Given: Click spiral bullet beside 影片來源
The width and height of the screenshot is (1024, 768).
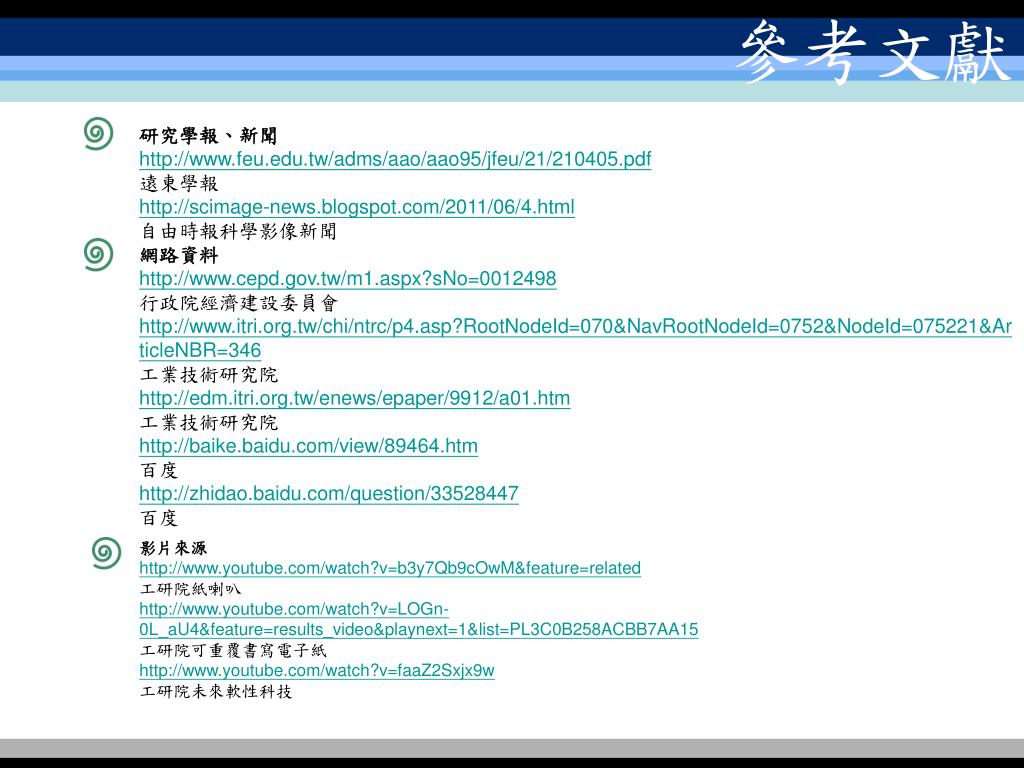Looking at the screenshot, I should 106,553.
